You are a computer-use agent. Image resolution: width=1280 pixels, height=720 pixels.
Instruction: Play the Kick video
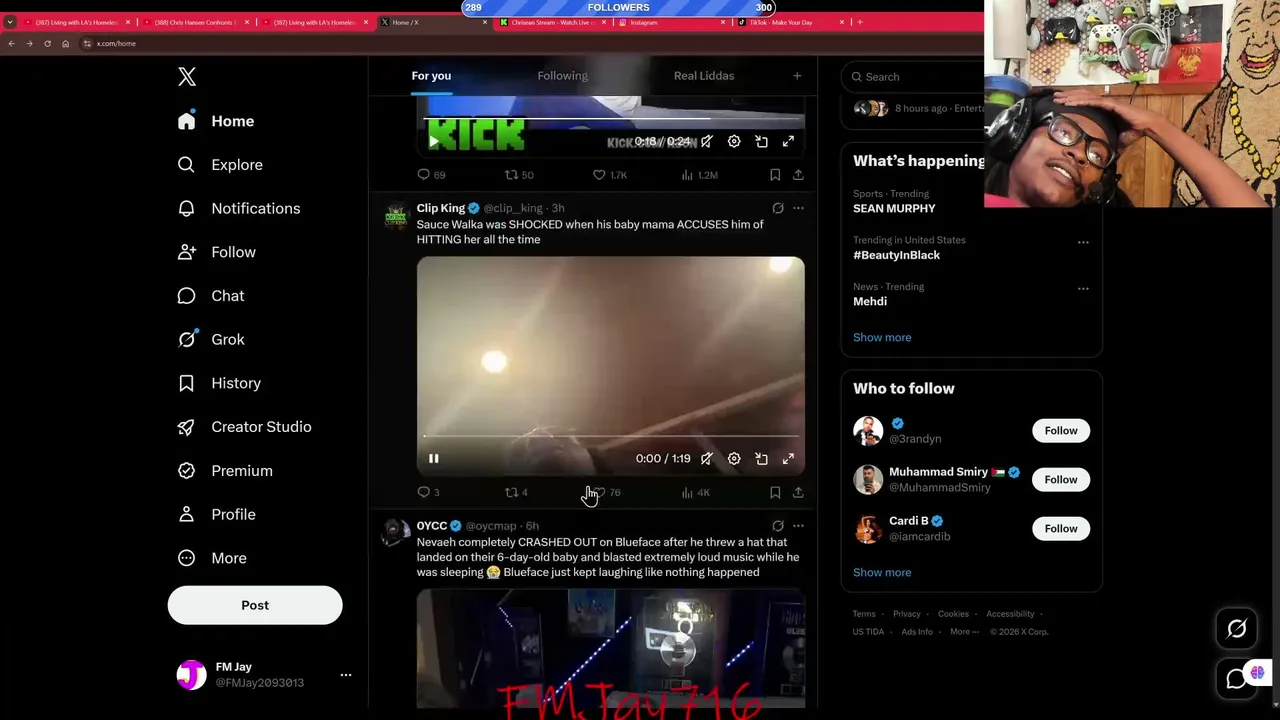[x=434, y=142]
